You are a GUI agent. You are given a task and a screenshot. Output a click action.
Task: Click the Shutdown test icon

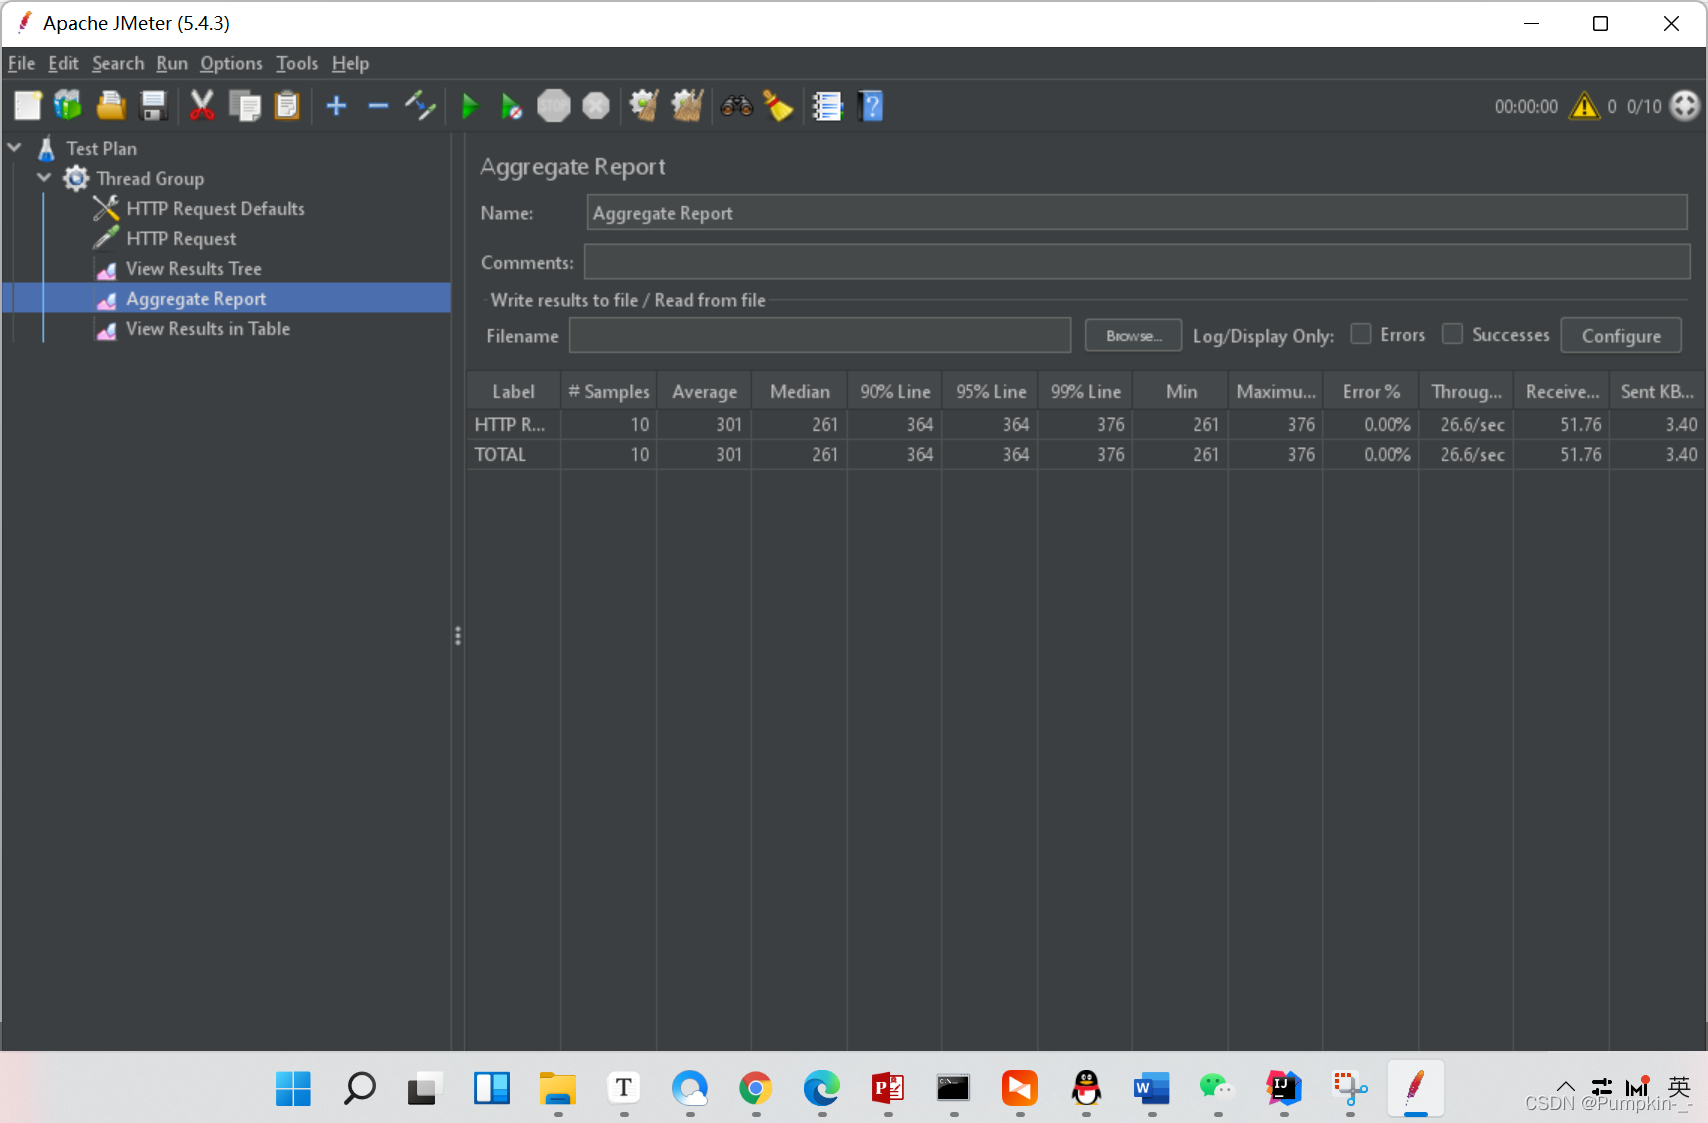pos(596,105)
